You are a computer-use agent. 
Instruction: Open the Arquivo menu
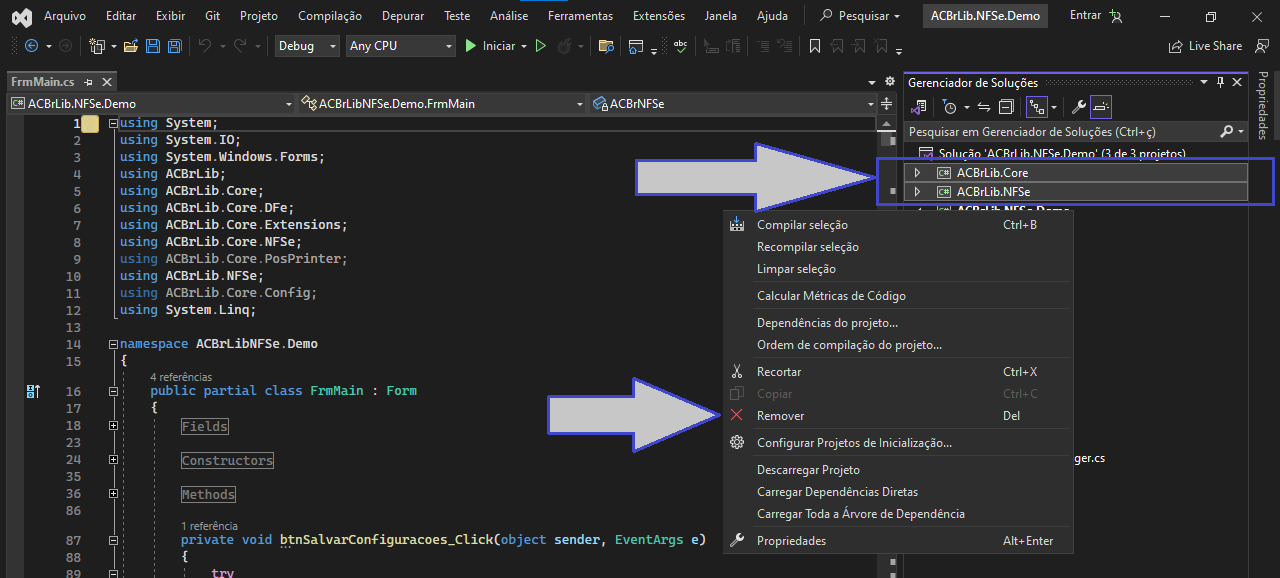tap(65, 16)
